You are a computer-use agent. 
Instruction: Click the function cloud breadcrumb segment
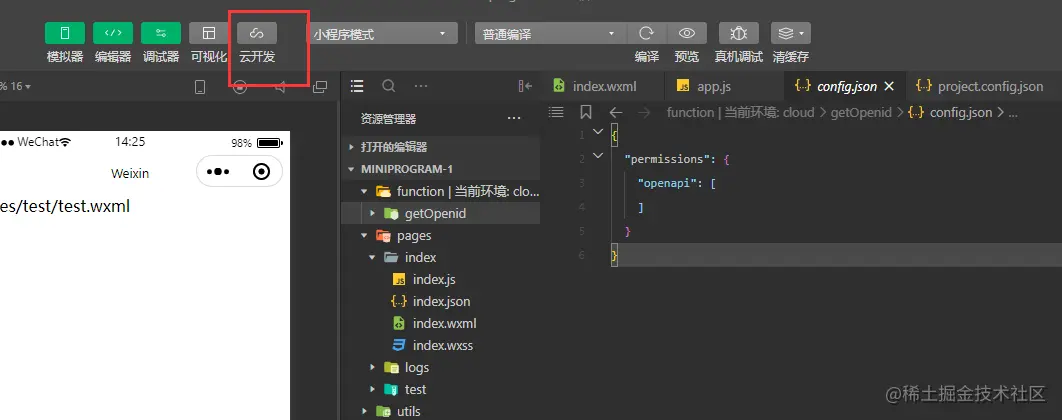tap(740, 112)
